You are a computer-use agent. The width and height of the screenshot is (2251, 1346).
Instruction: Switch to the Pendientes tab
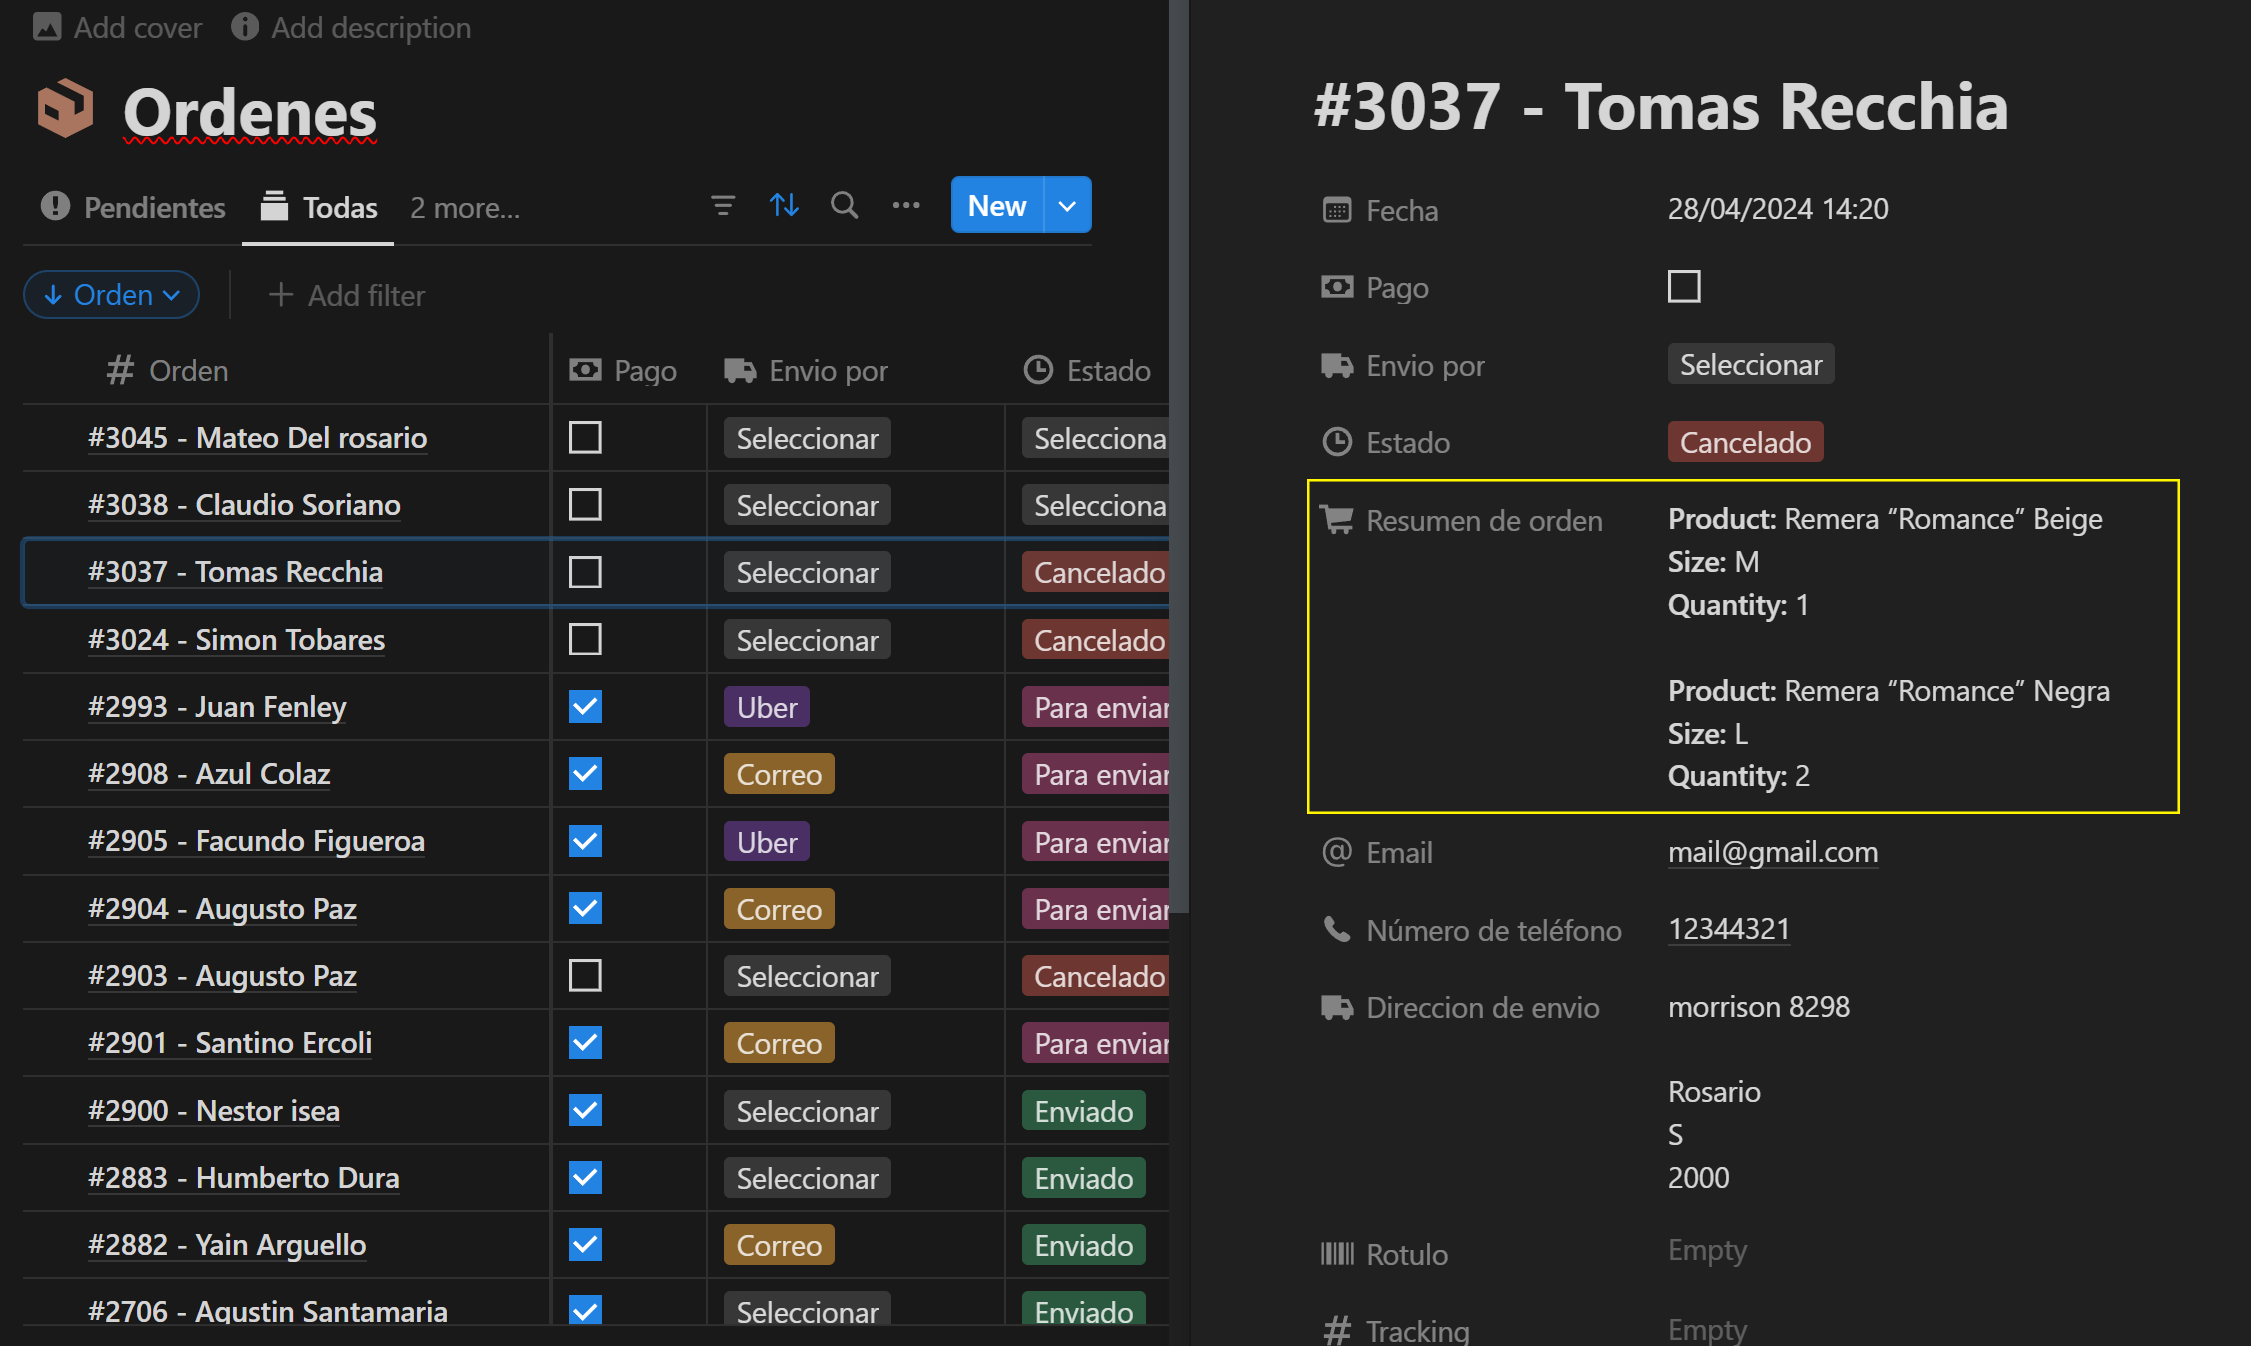click(133, 208)
